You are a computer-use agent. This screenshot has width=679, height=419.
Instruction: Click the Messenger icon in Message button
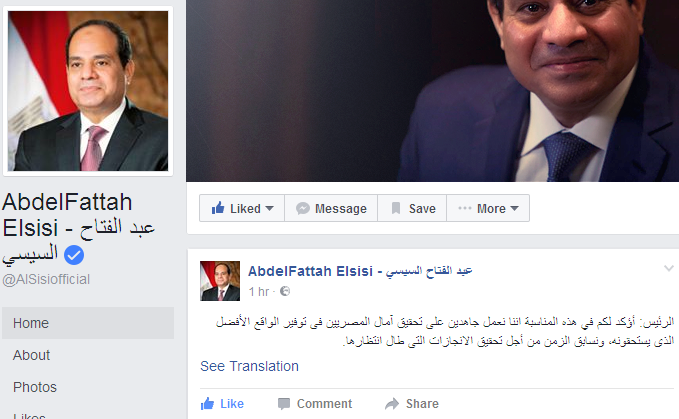pyautogui.click(x=303, y=209)
